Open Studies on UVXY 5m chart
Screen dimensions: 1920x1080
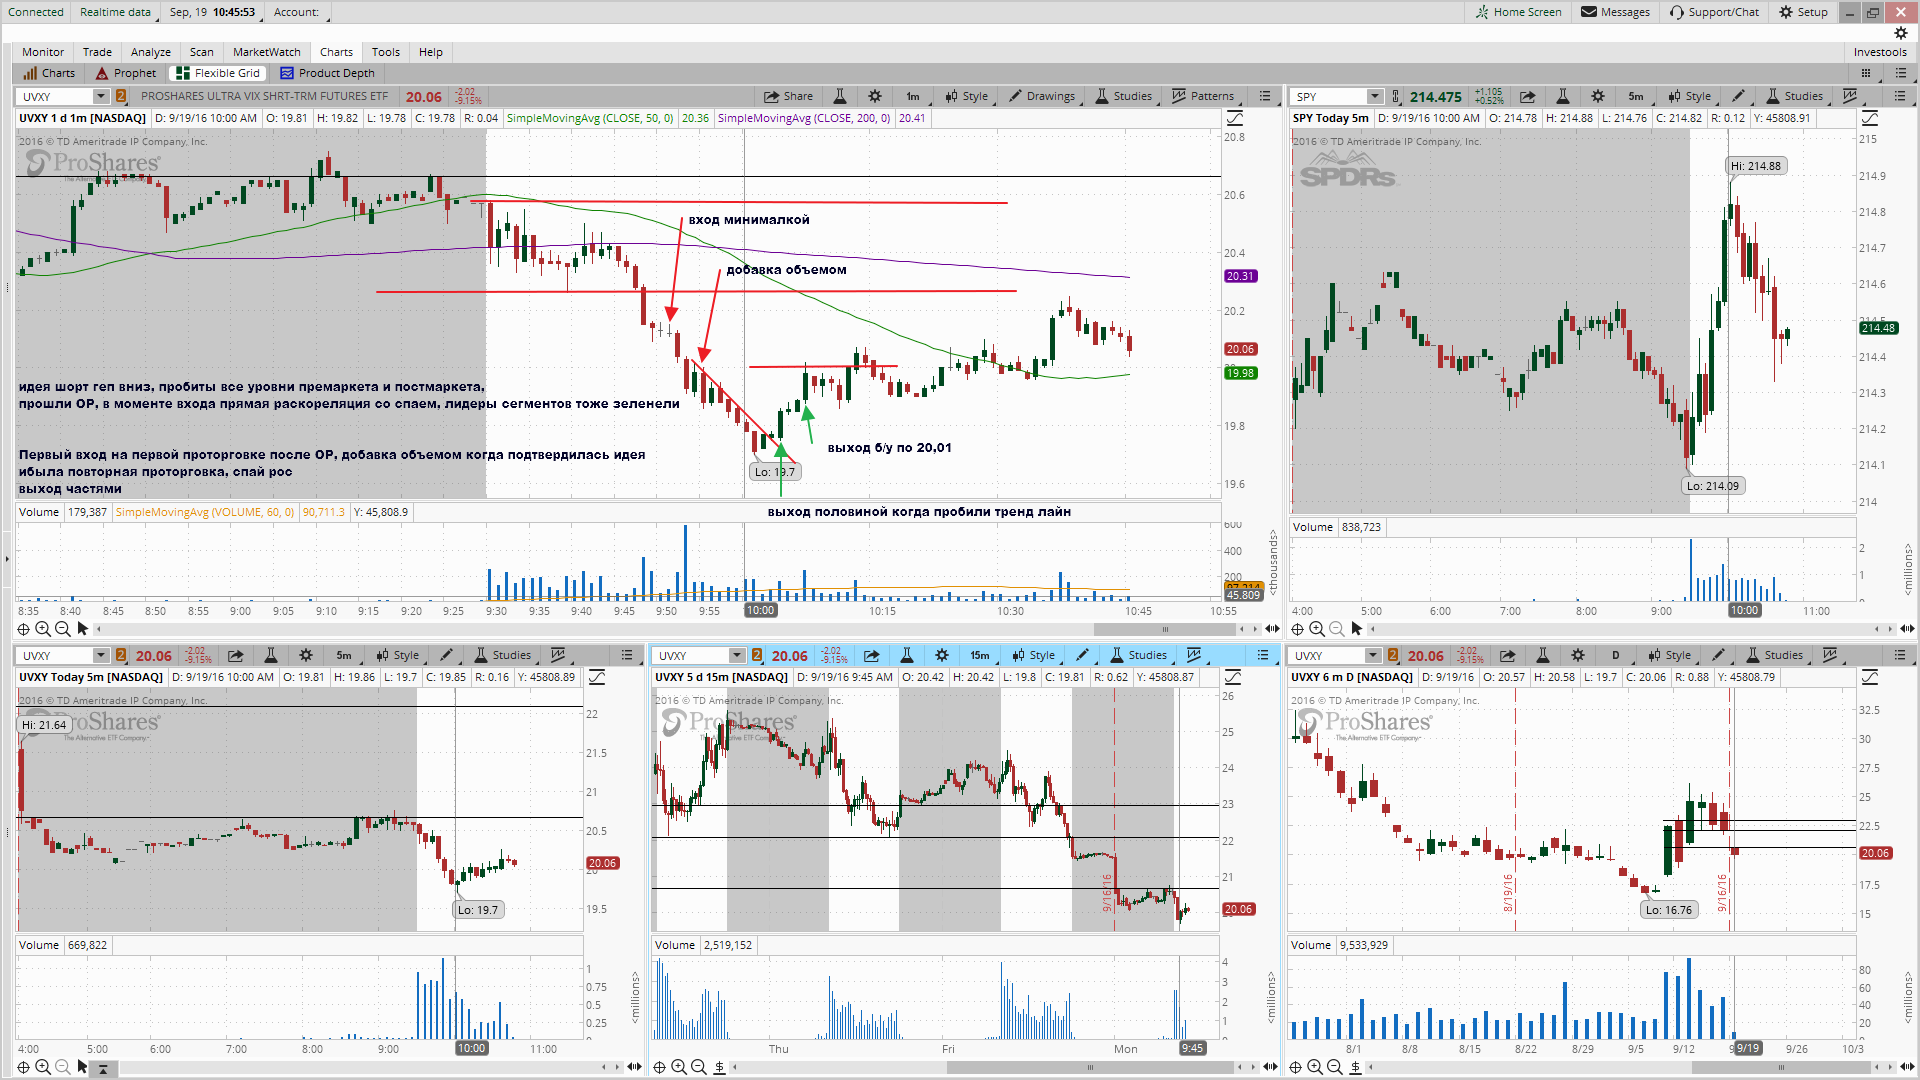click(x=502, y=655)
